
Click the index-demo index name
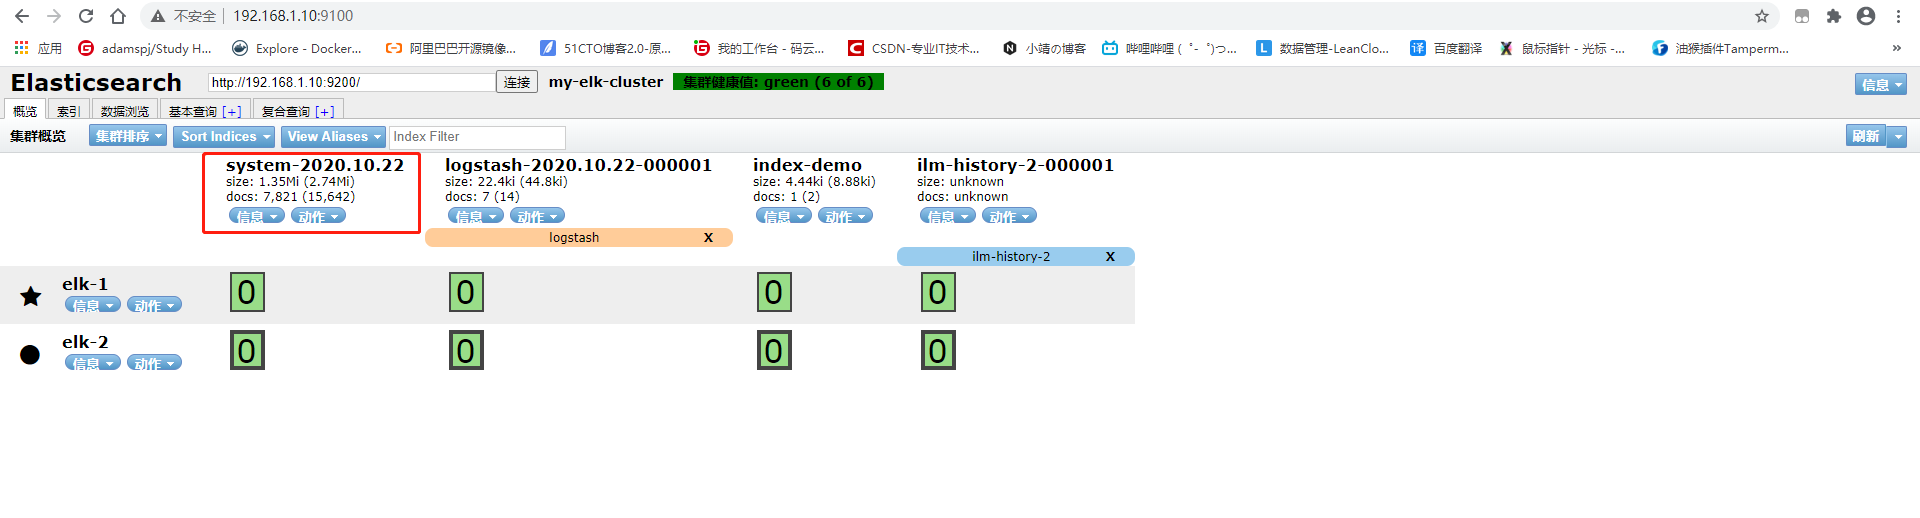pos(807,165)
